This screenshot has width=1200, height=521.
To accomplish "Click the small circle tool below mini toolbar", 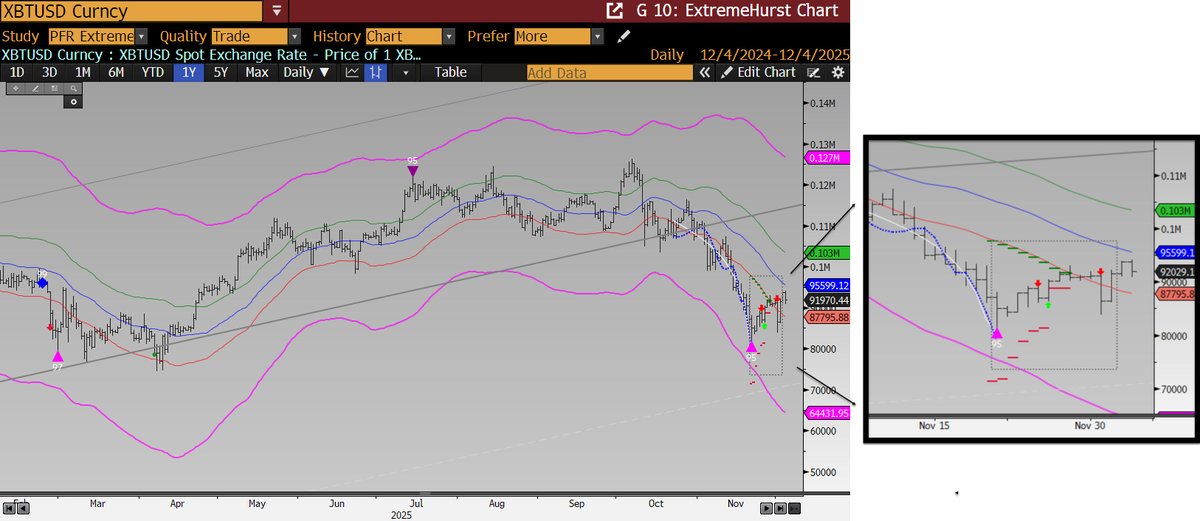I will coord(73,102).
